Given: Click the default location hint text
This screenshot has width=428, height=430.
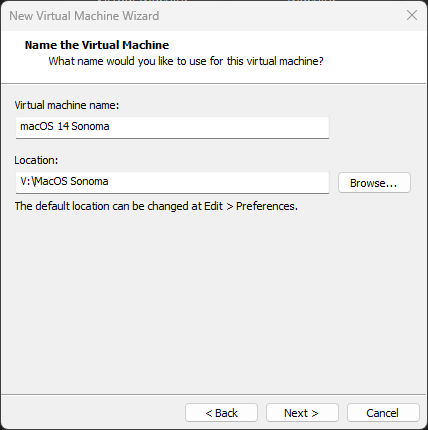Looking at the screenshot, I should (x=156, y=206).
